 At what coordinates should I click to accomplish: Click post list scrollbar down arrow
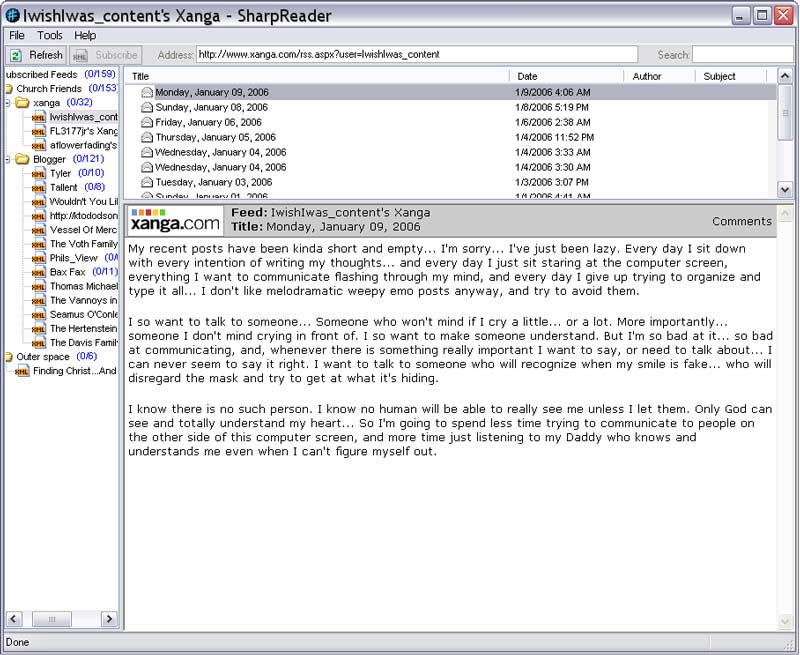(x=785, y=189)
